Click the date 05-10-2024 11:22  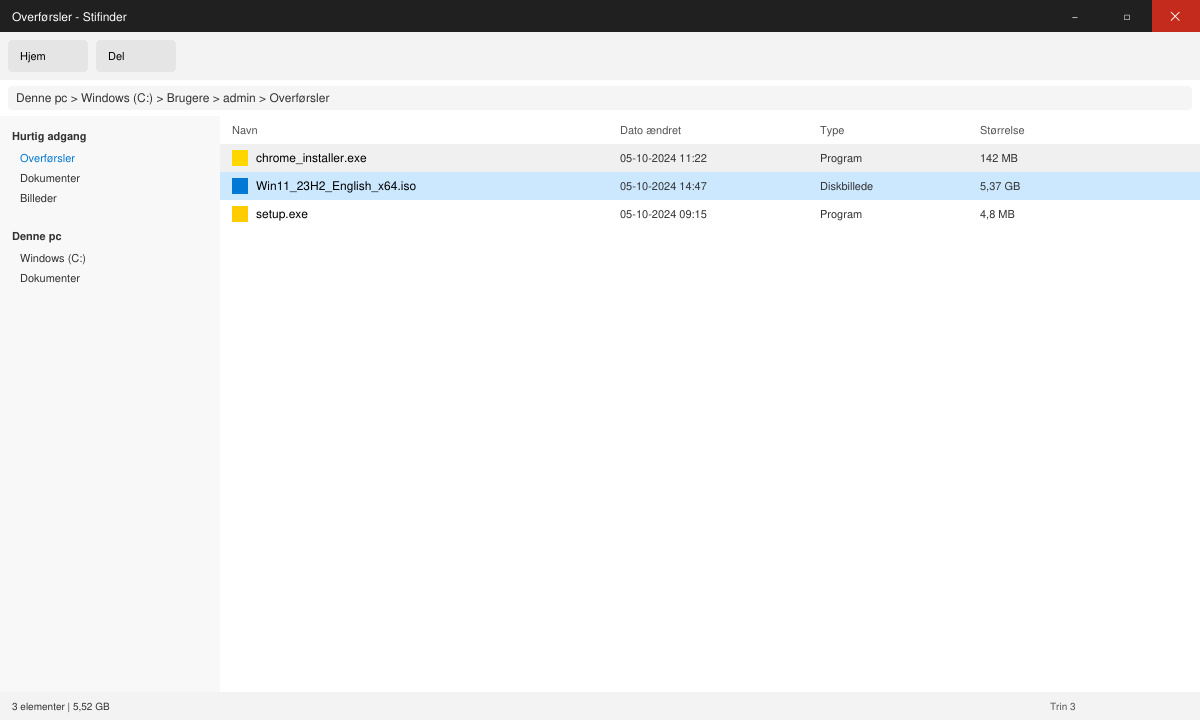[x=663, y=158]
